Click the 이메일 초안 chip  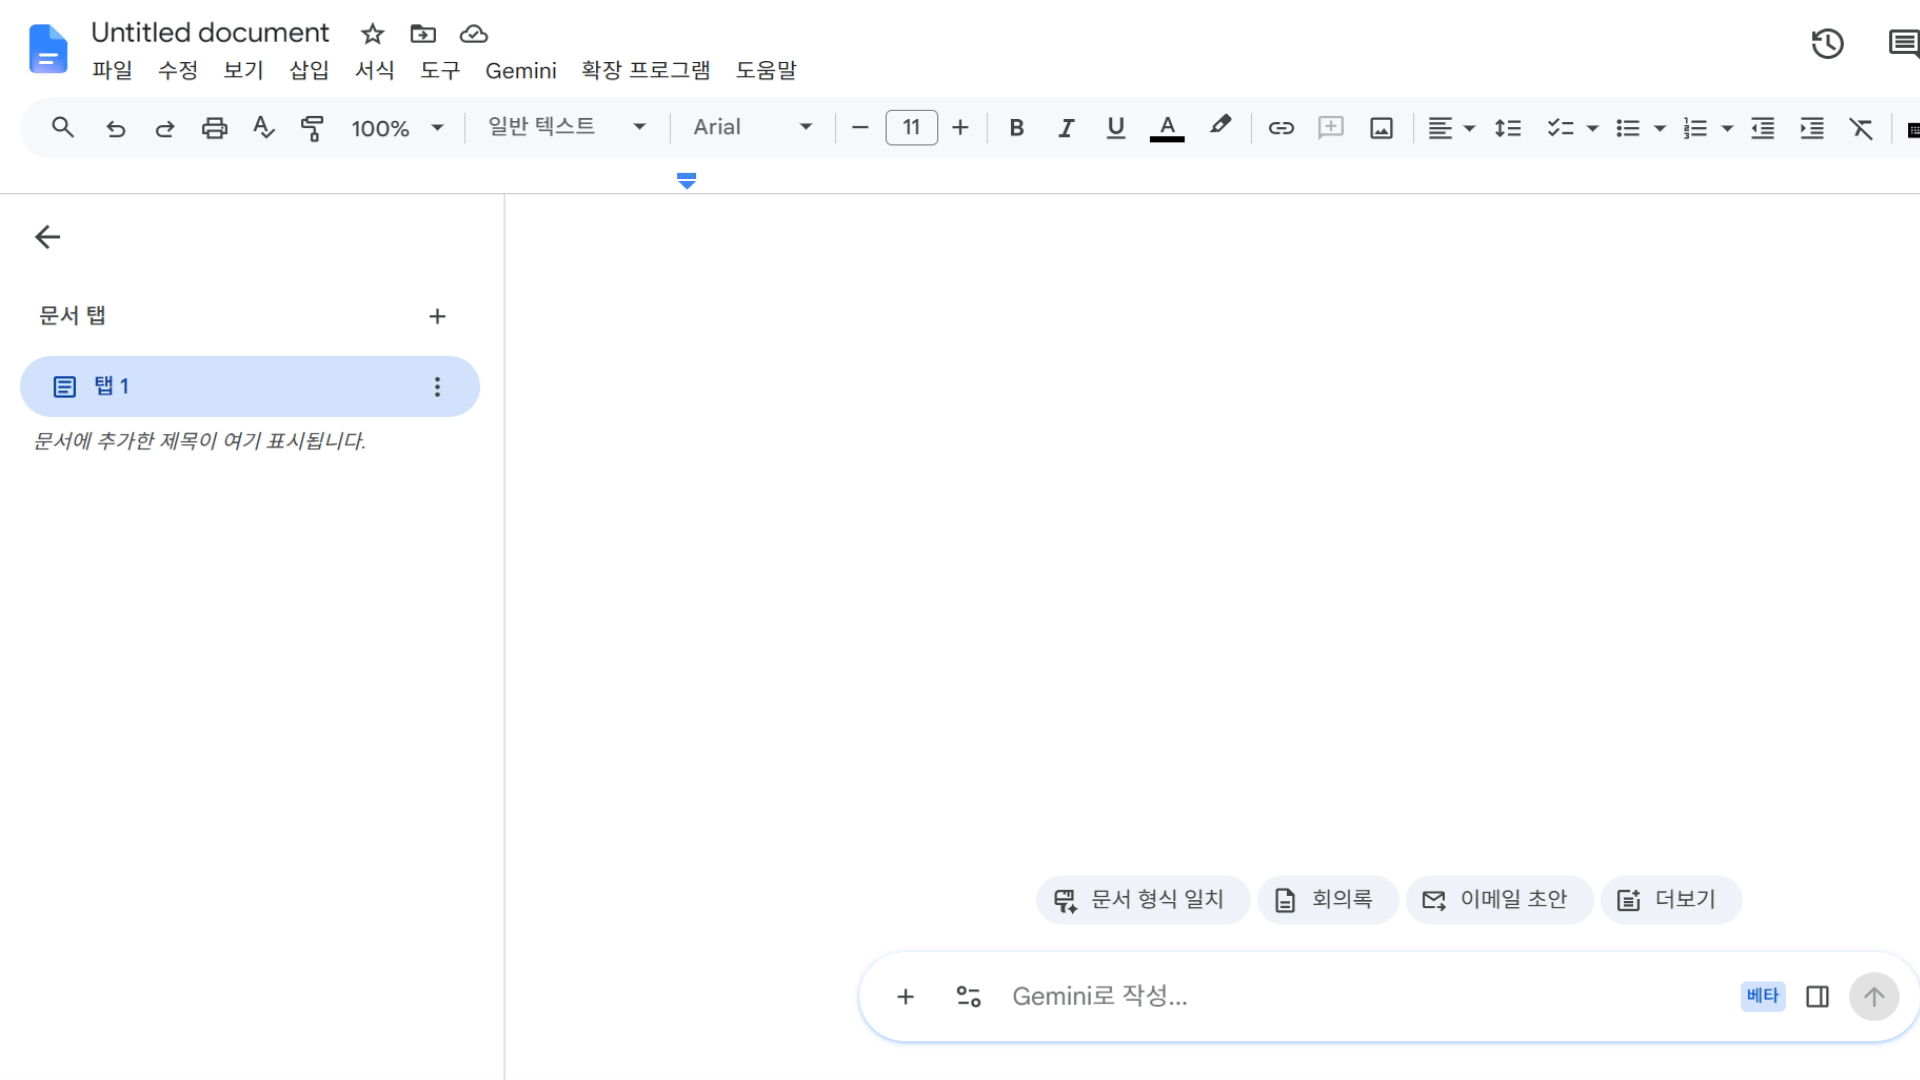(x=1498, y=900)
